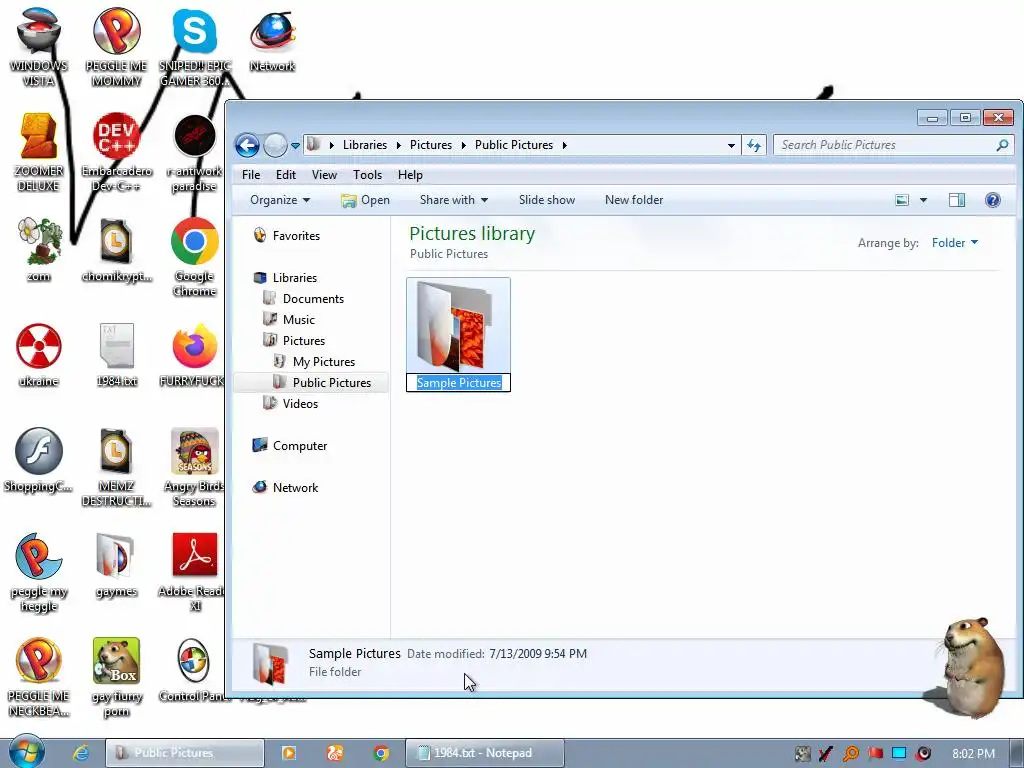
Task: Click the refresh button beside the address bar
Action: click(754, 145)
